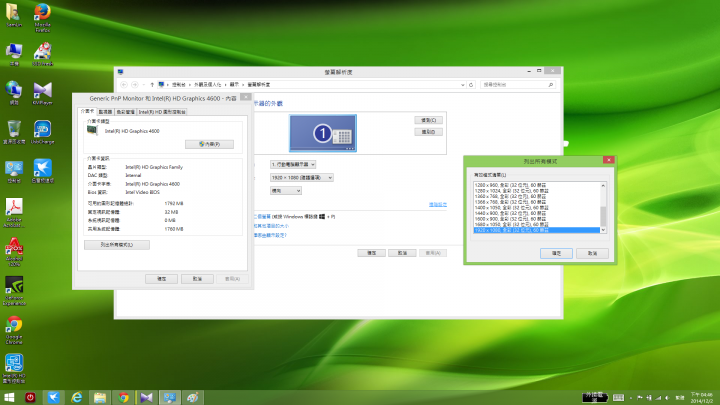Click the back arrow in Screen Resolution window

tap(124, 84)
